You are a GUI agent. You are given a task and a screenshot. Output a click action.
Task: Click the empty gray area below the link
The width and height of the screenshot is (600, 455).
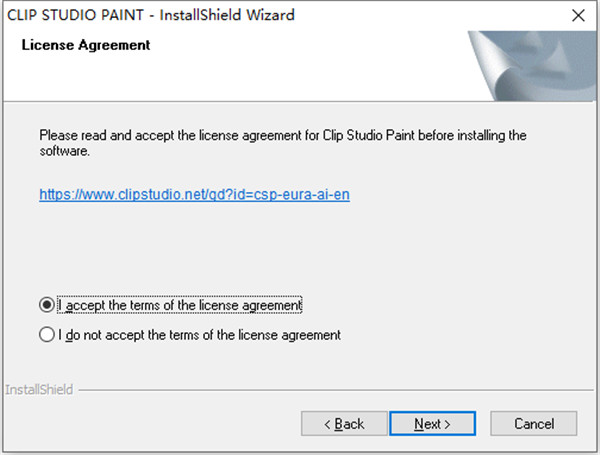tap(300, 250)
